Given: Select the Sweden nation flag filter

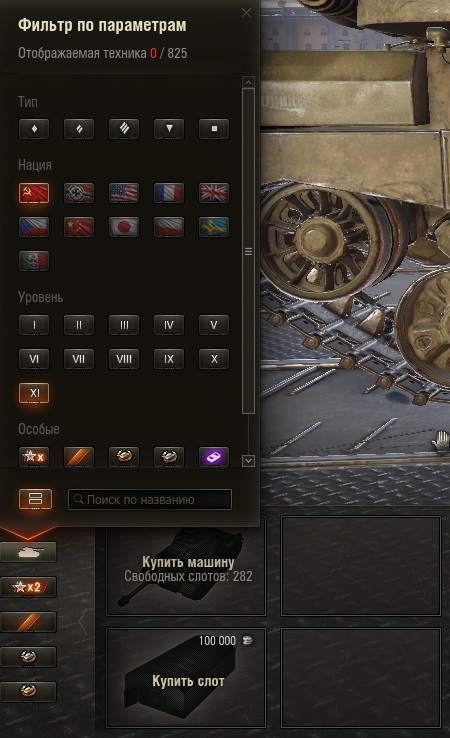Looking at the screenshot, I should pos(214,227).
